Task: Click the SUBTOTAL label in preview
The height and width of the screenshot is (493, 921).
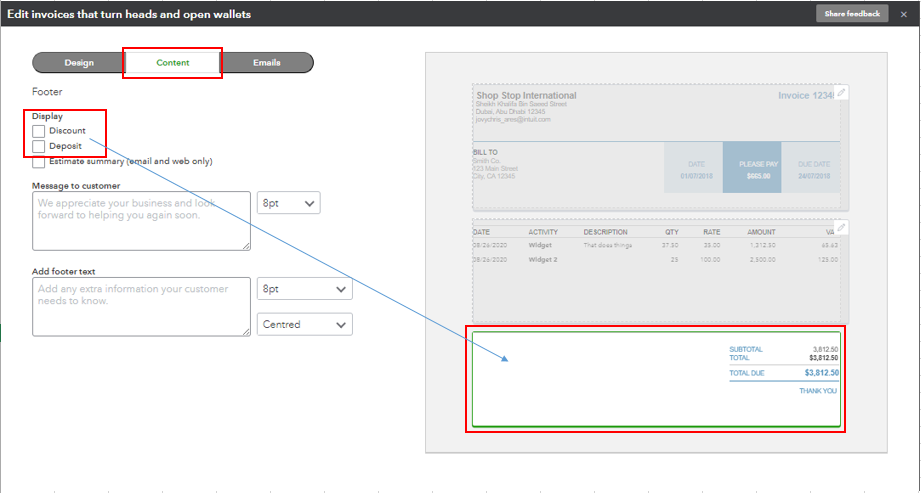Action: tap(746, 349)
